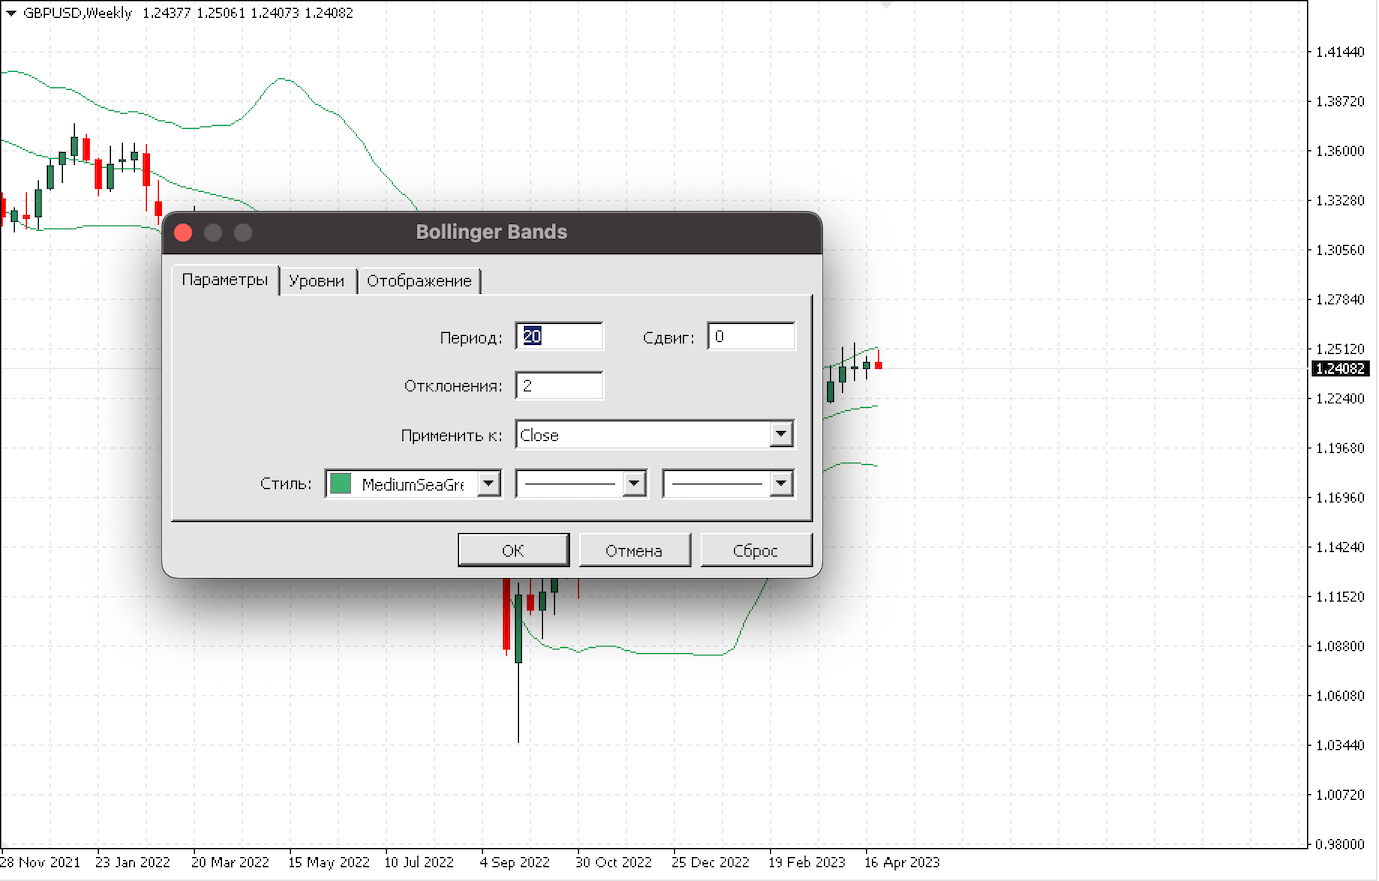Click the latest red candle on chart
This screenshot has width=1379, height=881.
pos(878,365)
